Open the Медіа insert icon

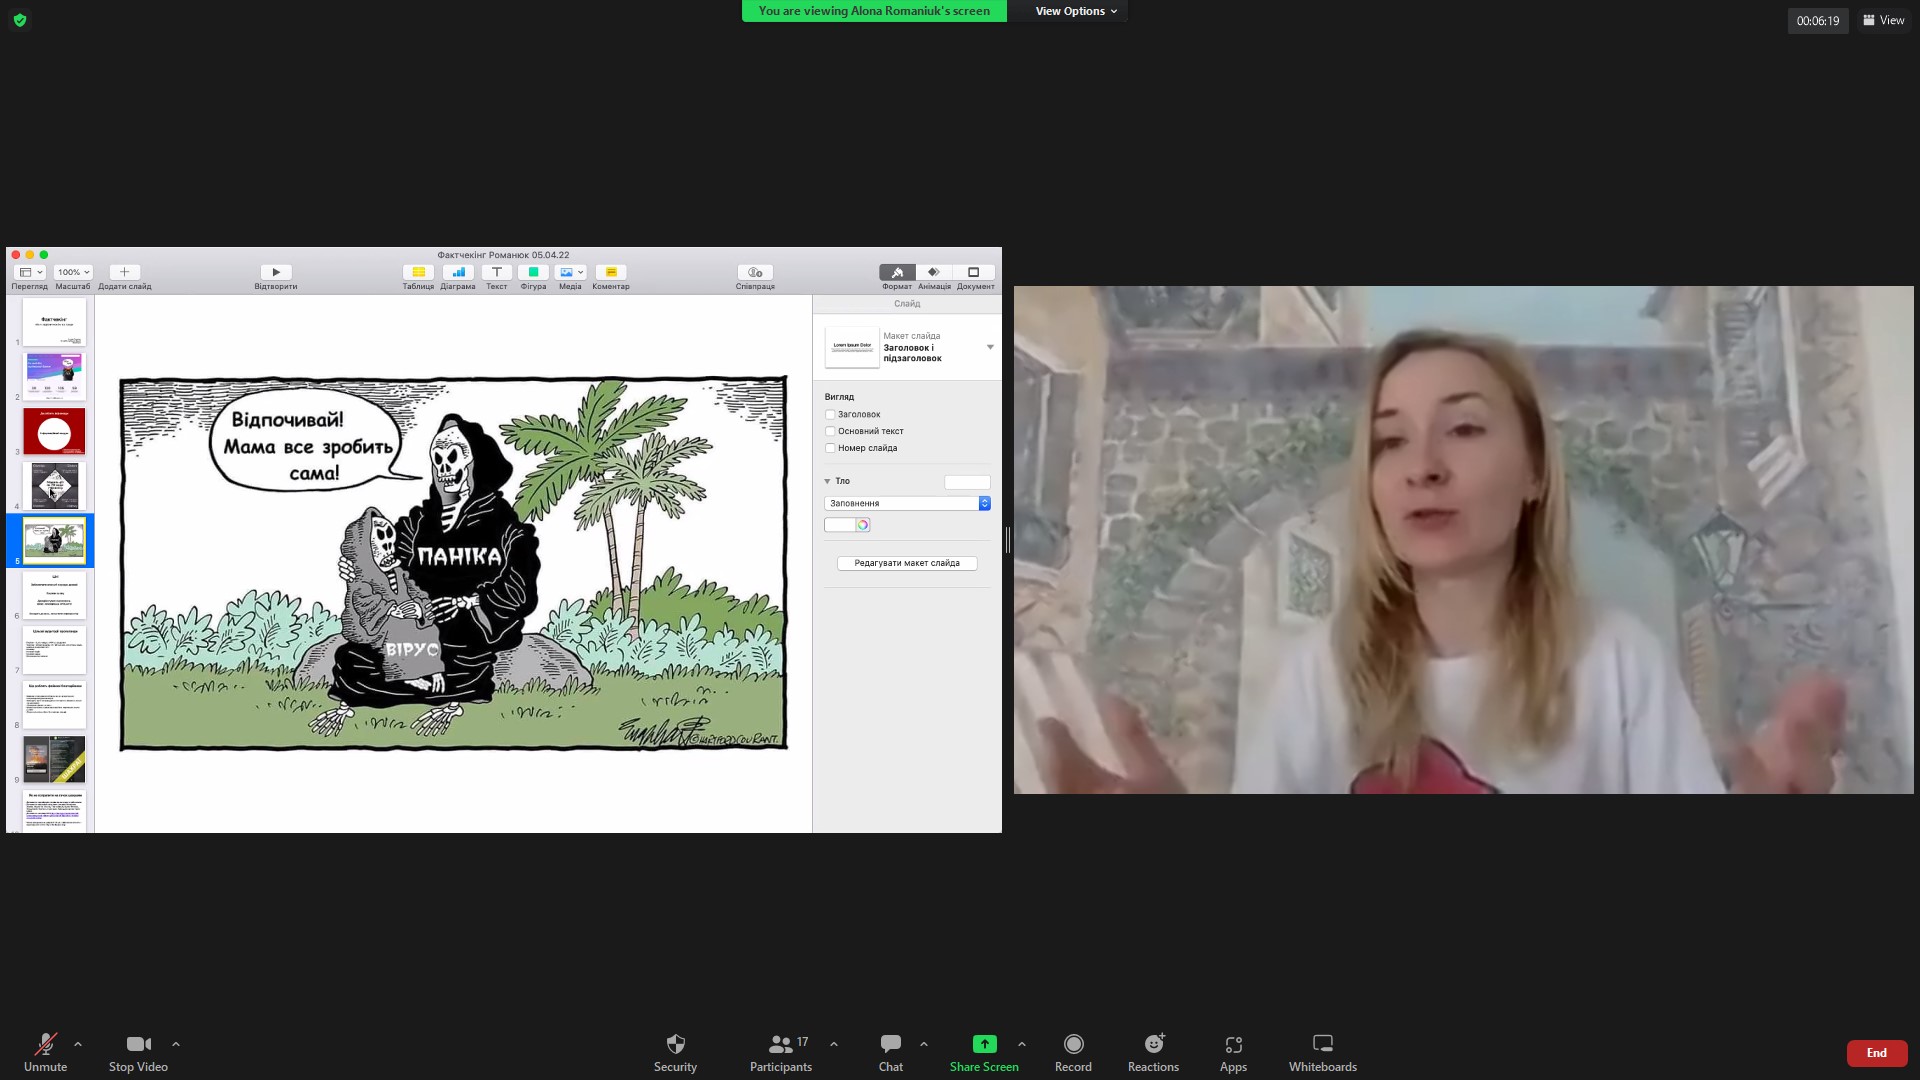coord(570,272)
